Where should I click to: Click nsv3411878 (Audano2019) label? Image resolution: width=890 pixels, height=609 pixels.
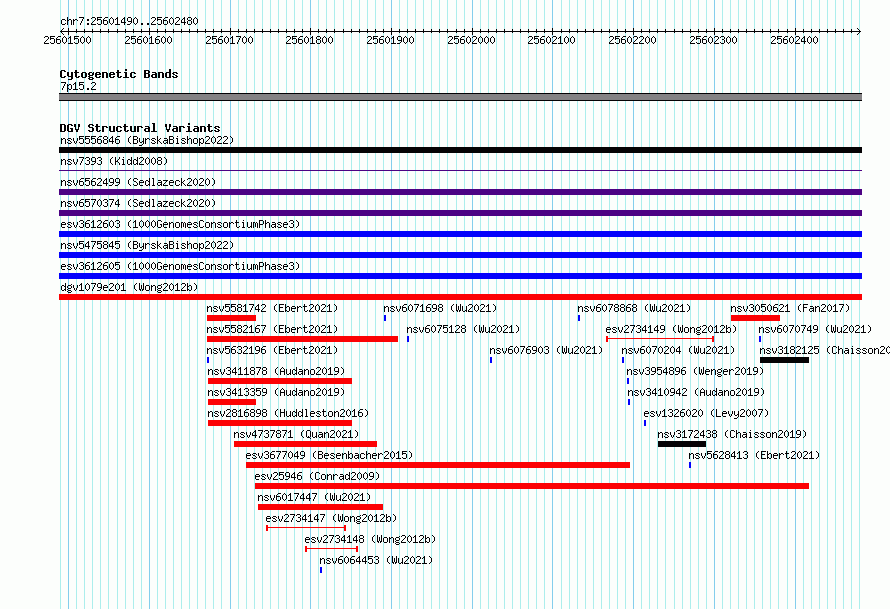point(276,371)
